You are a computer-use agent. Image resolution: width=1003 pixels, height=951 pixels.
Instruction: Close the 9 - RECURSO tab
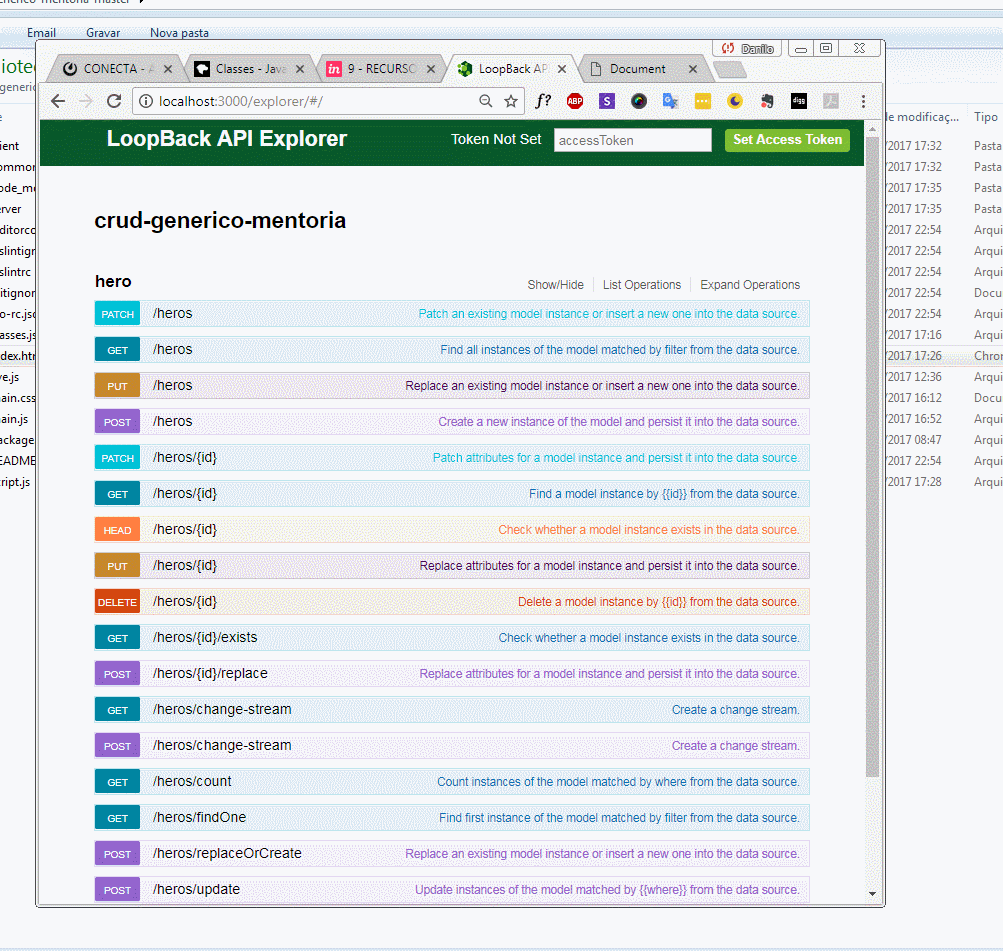(430, 69)
